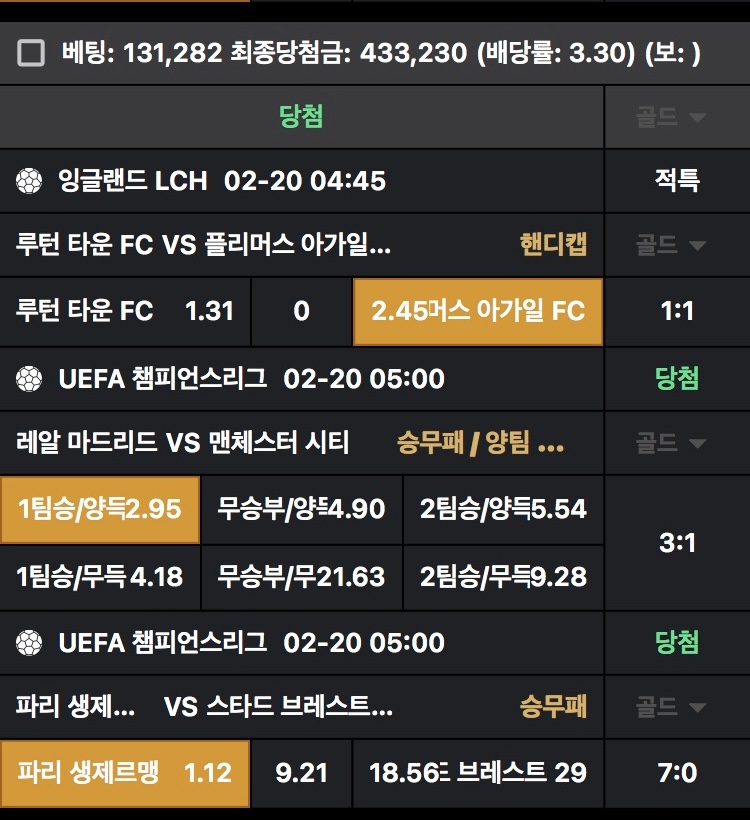Pick 1팀승/무득 4.18 option

100,576
